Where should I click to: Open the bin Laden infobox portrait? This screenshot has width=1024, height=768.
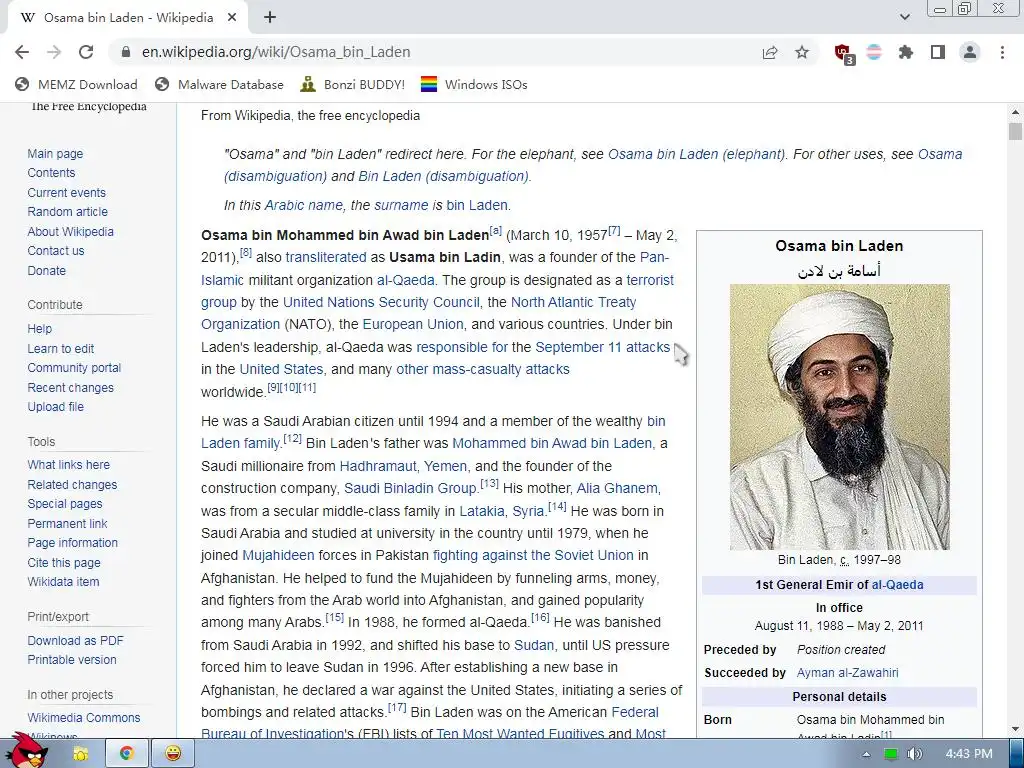tap(840, 417)
